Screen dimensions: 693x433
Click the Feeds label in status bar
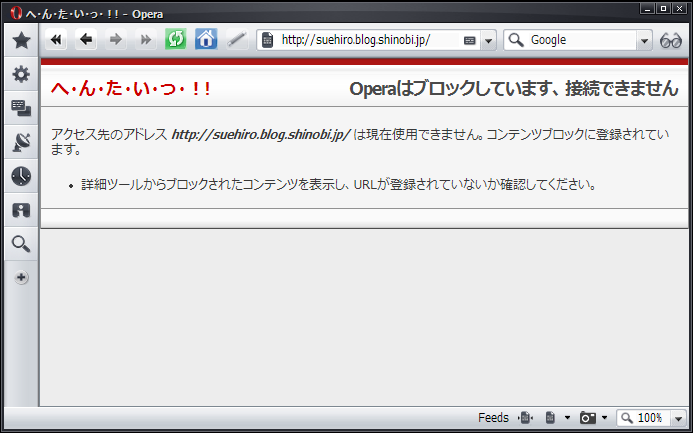pyautogui.click(x=493, y=418)
